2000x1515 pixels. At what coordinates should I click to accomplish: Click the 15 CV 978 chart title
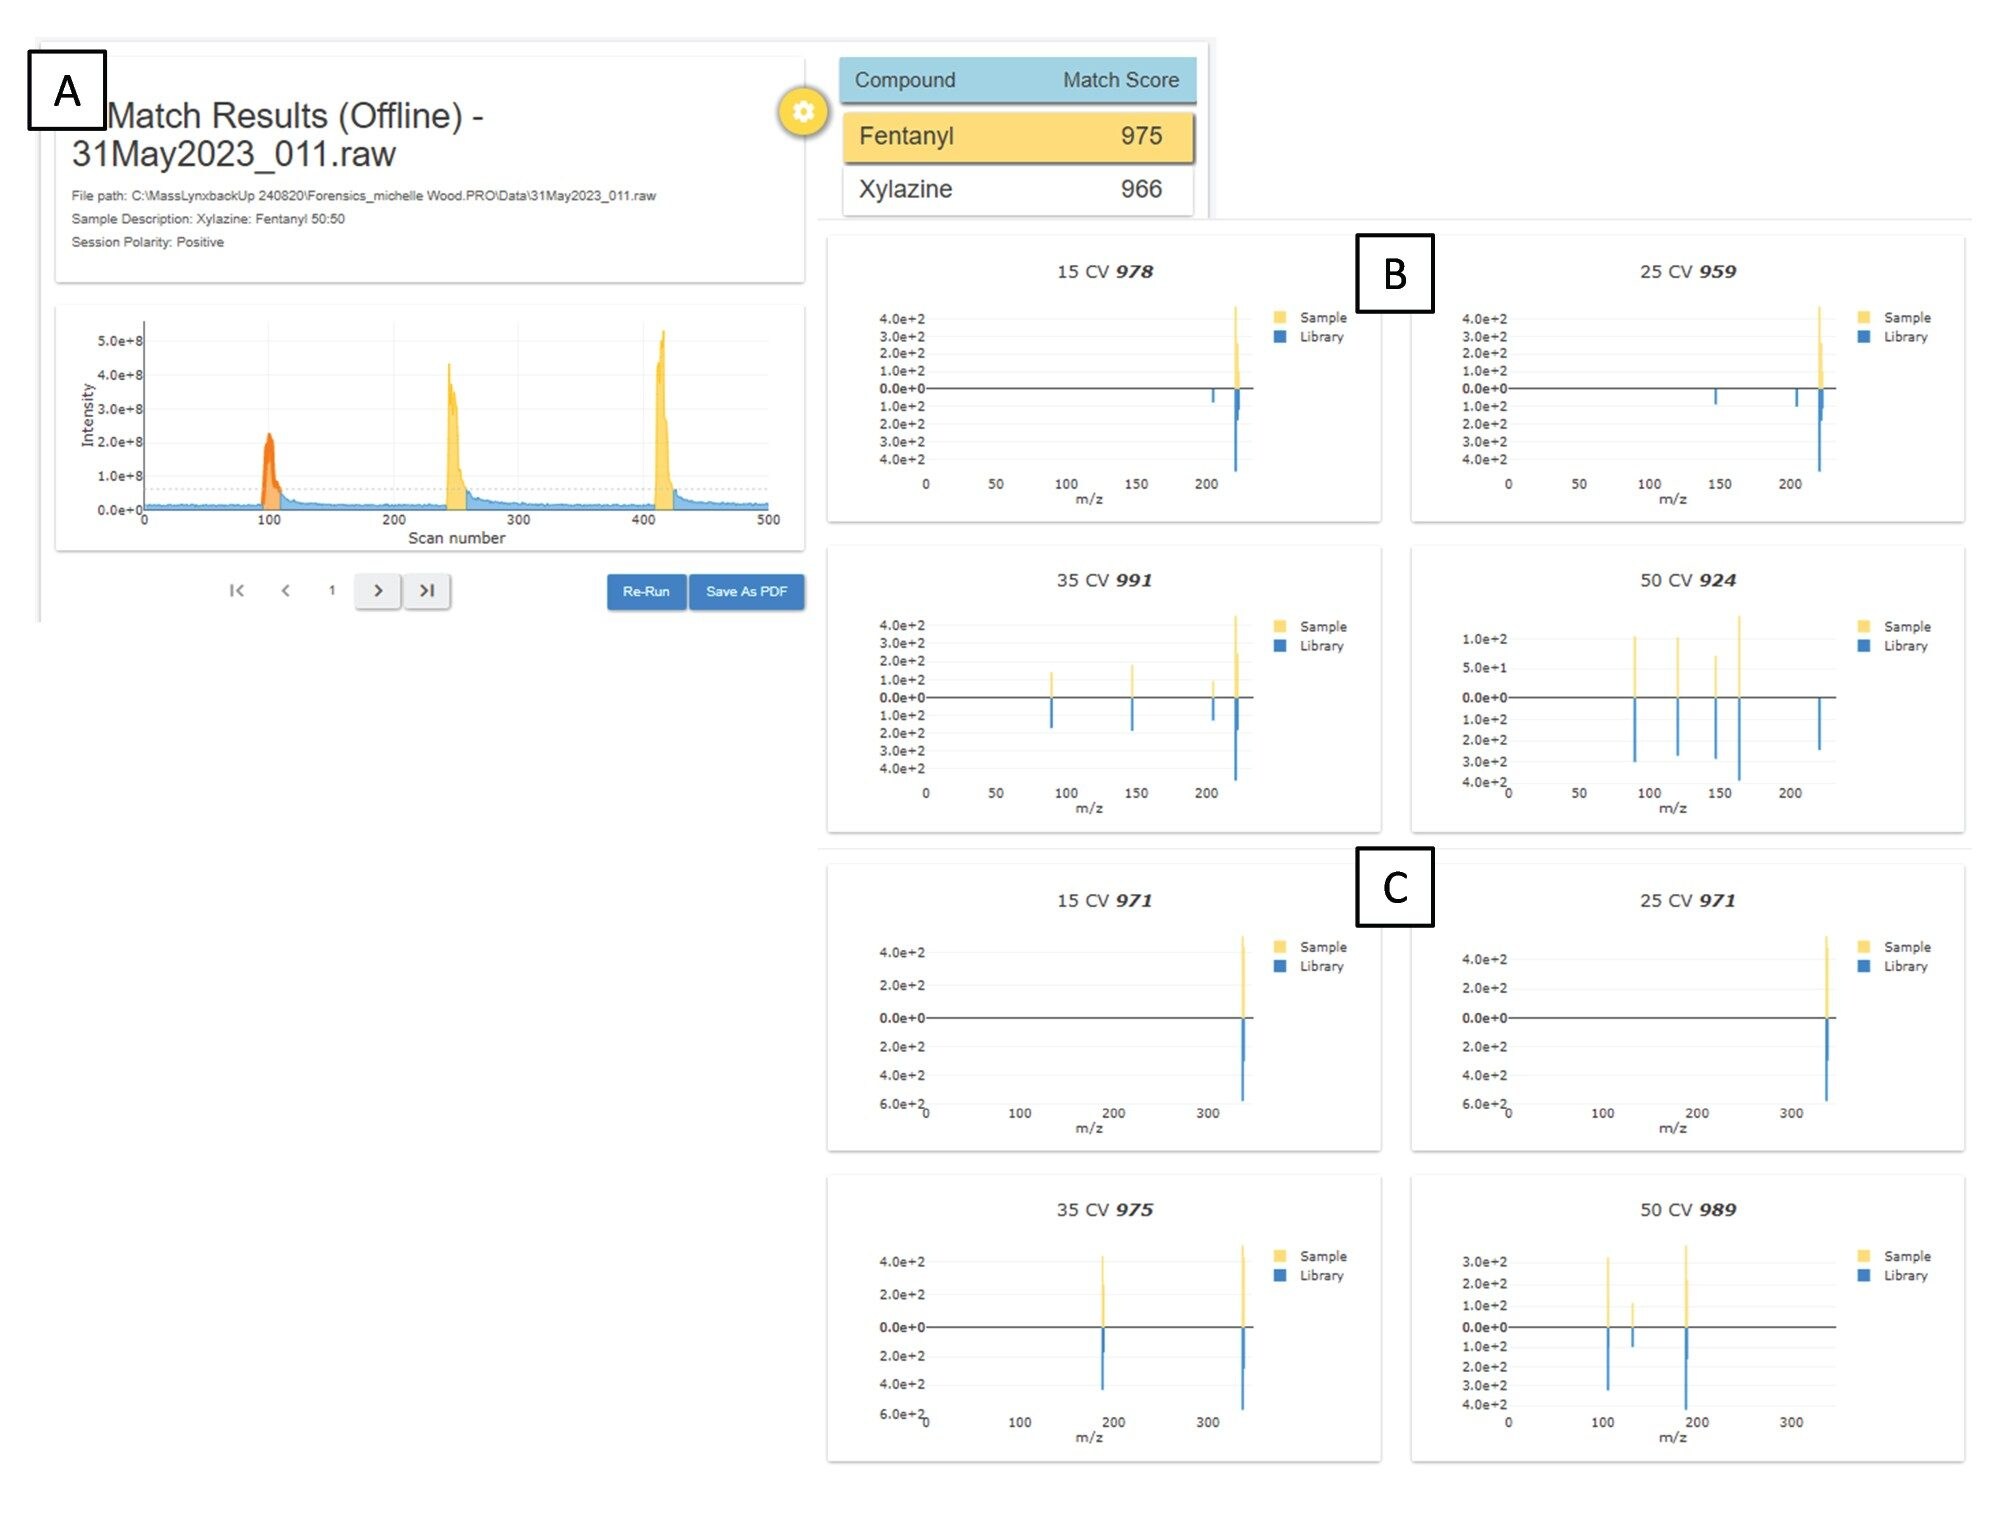(x=1105, y=272)
